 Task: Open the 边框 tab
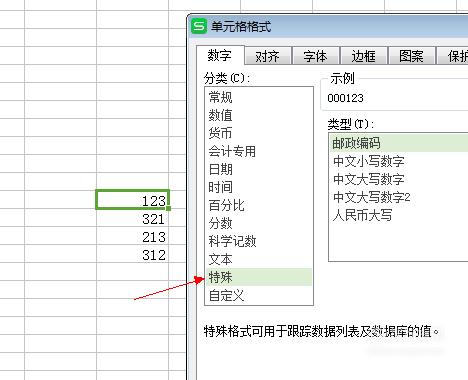pos(363,56)
